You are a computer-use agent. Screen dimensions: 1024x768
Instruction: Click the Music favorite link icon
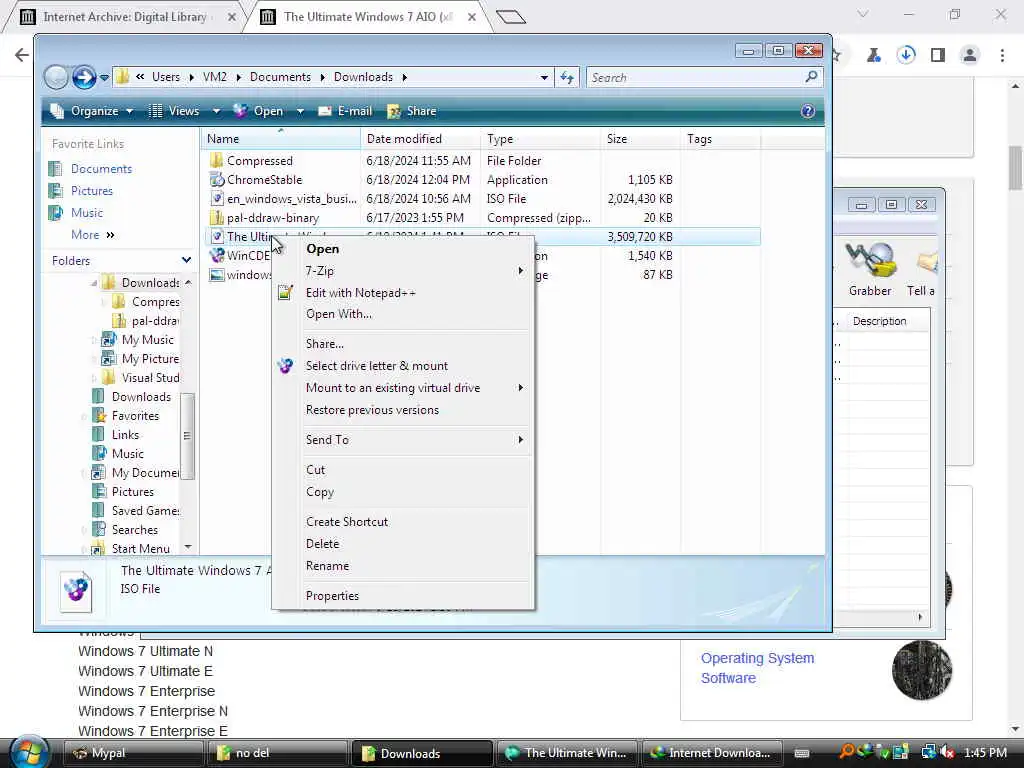pyautogui.click(x=56, y=213)
